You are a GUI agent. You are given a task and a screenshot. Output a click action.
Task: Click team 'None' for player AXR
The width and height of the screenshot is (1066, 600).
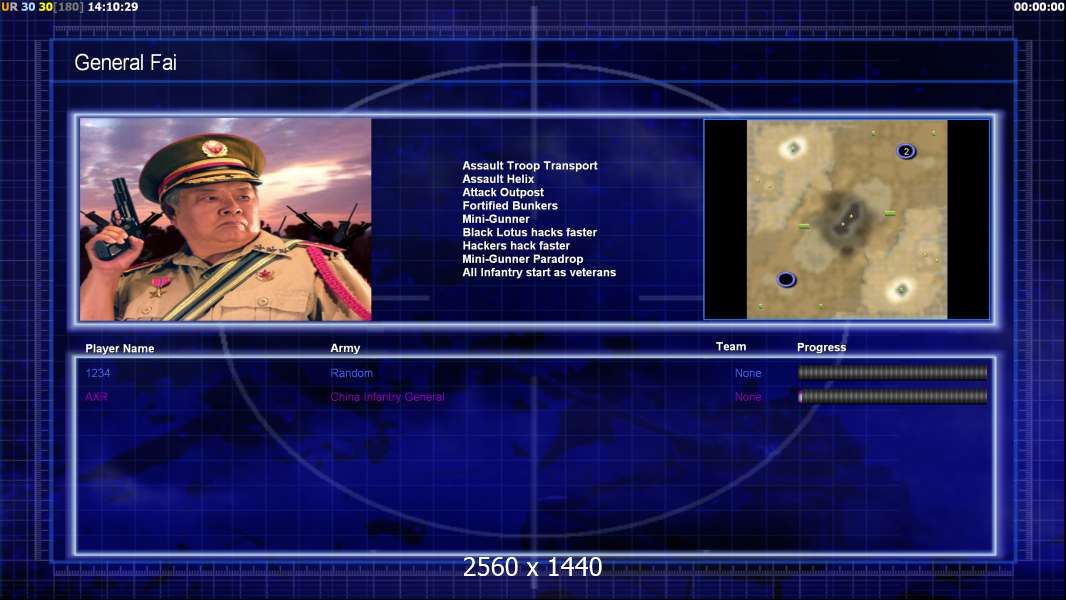click(748, 397)
